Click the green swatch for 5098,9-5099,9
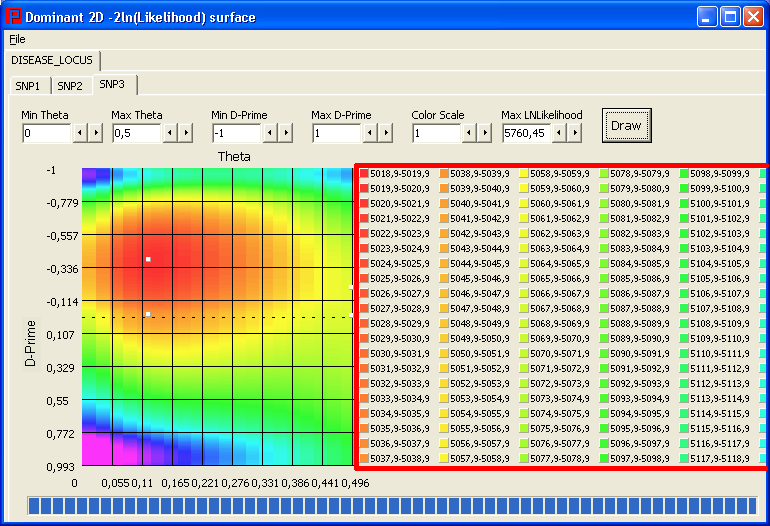Viewport: 770px width, 526px height. (x=684, y=173)
